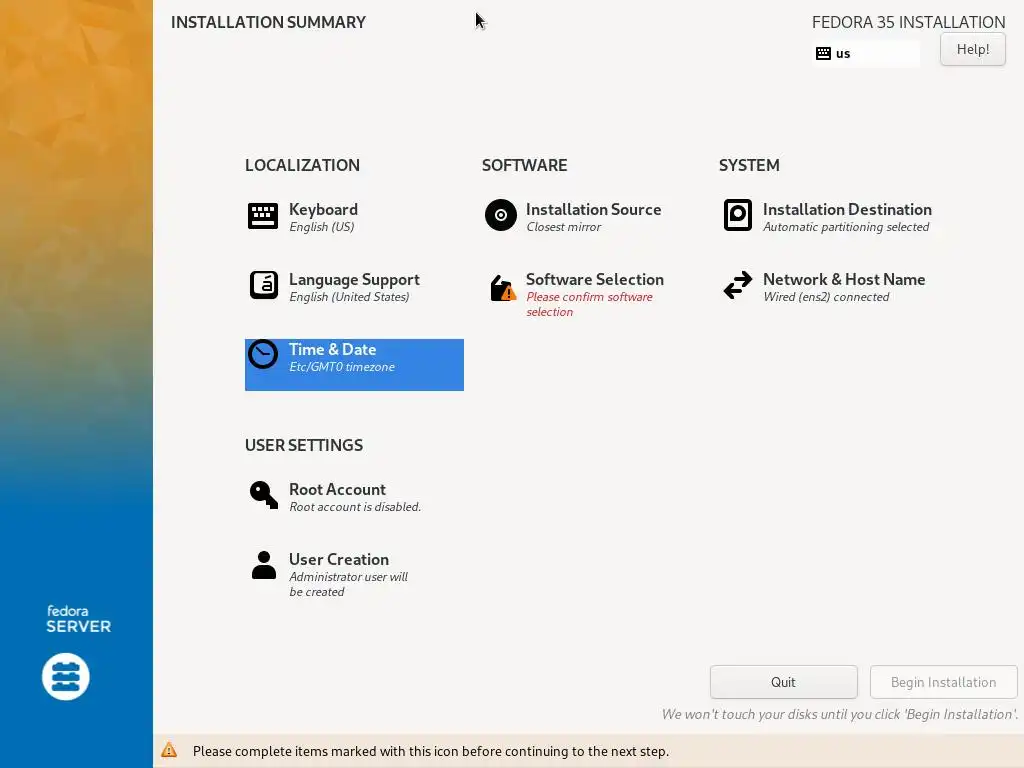Click the User Creation person icon
This screenshot has width=1024, height=768.
[x=264, y=566]
